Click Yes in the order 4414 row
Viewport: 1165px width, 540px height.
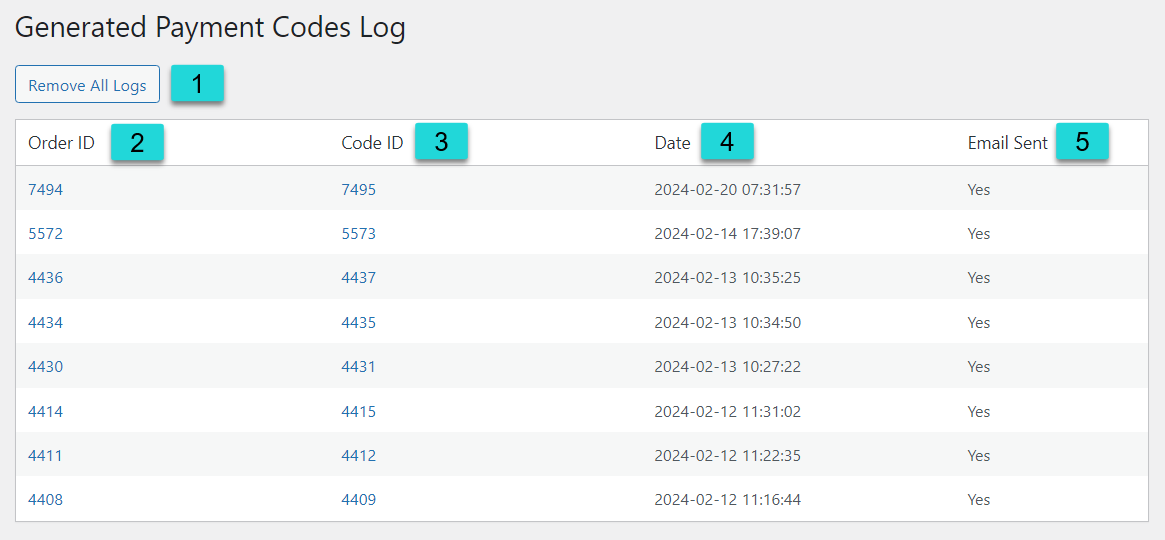(979, 411)
